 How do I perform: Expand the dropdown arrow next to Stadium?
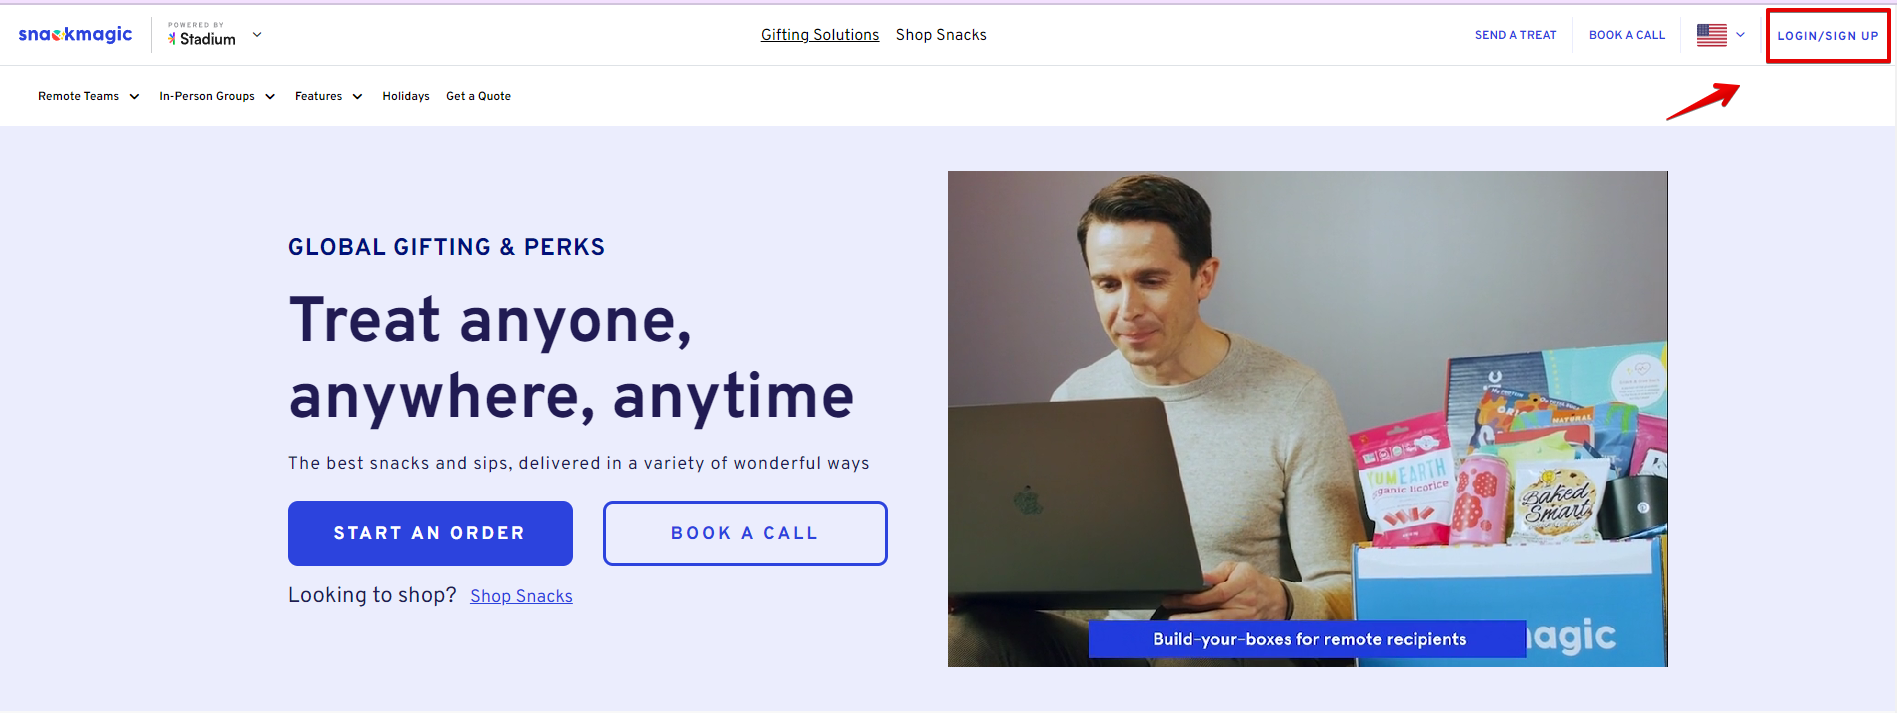(257, 35)
